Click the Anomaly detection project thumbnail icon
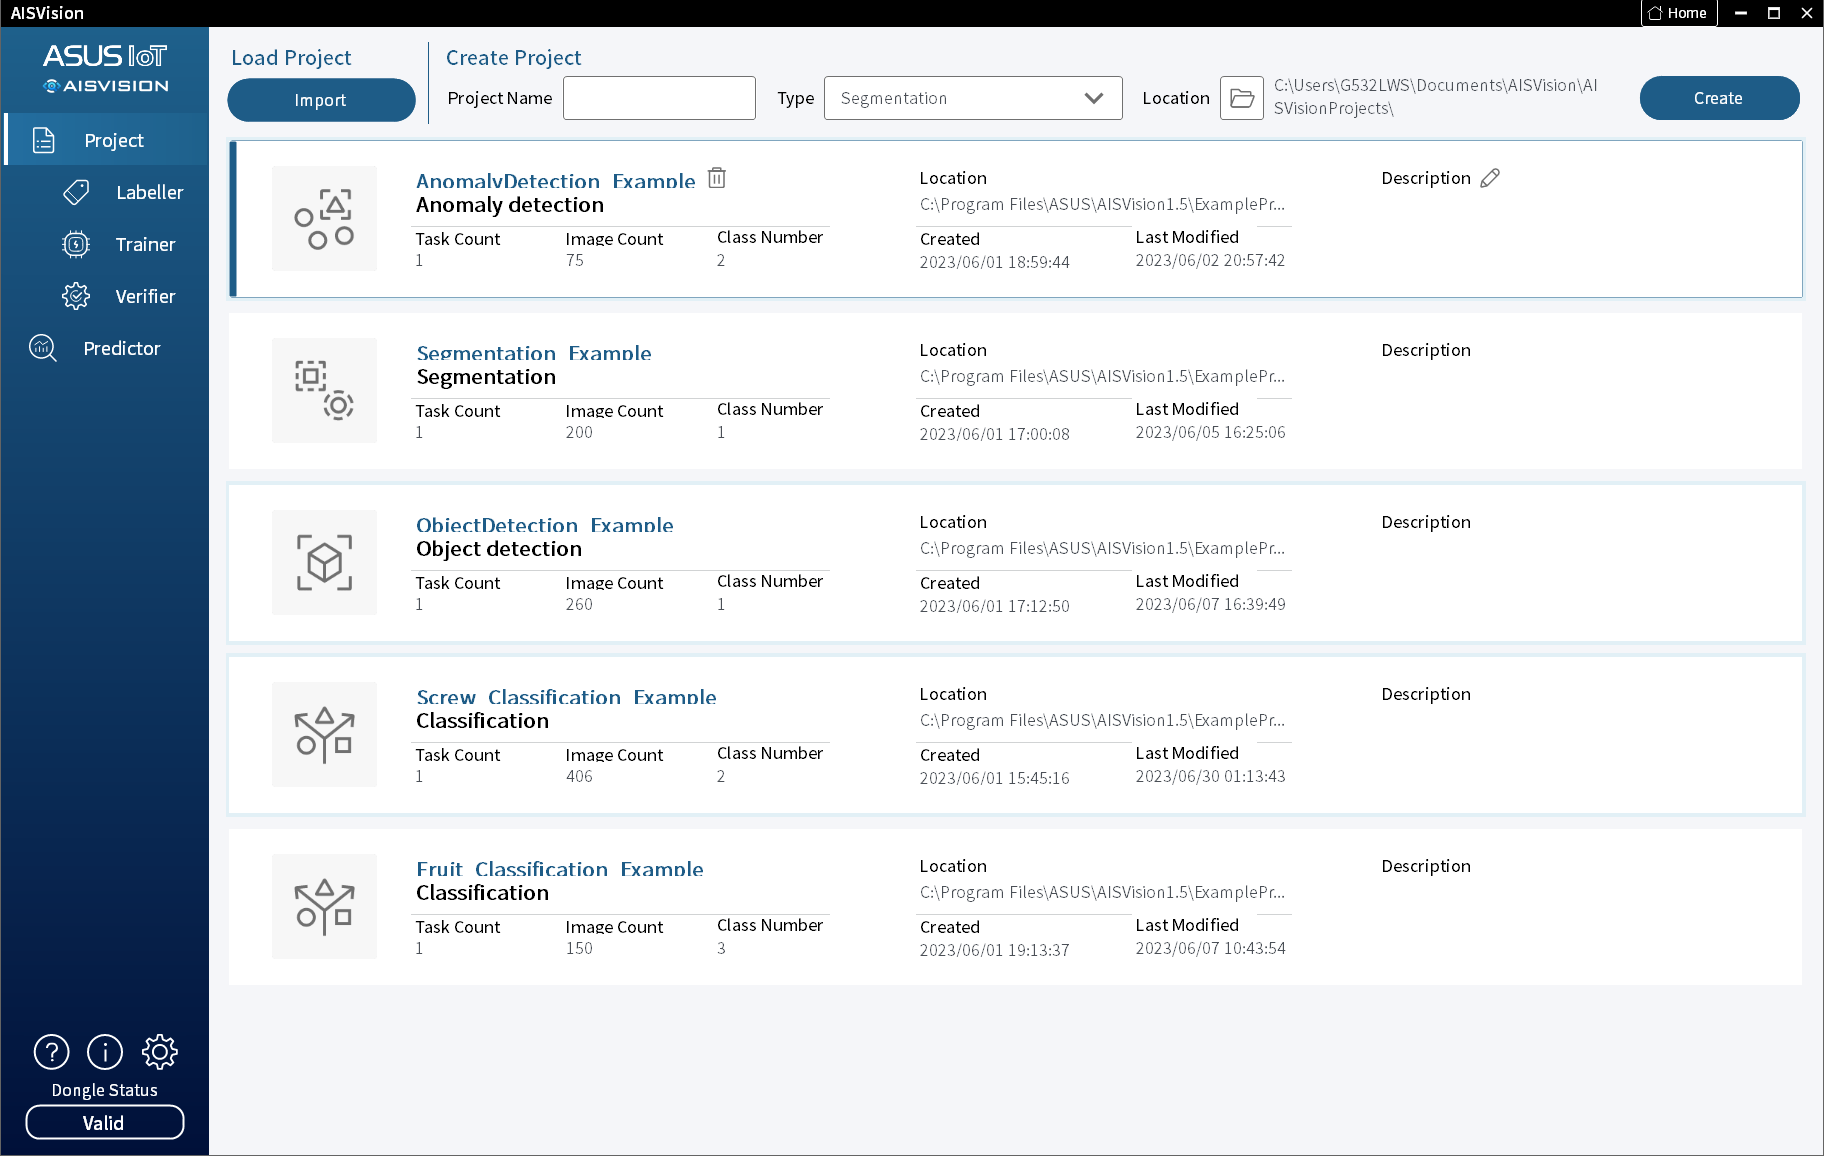Image resolution: width=1824 pixels, height=1156 pixels. coord(324,218)
